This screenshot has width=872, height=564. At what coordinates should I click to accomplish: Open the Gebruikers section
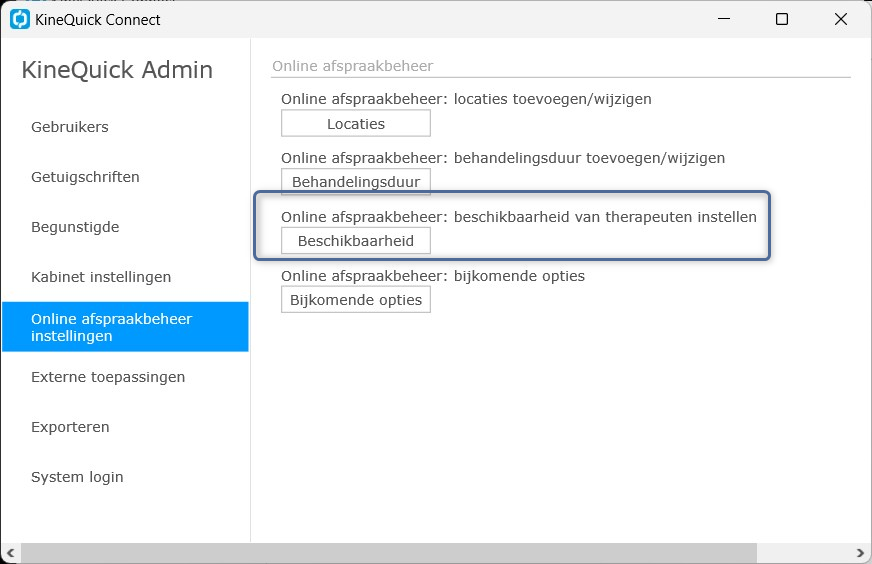(70, 127)
